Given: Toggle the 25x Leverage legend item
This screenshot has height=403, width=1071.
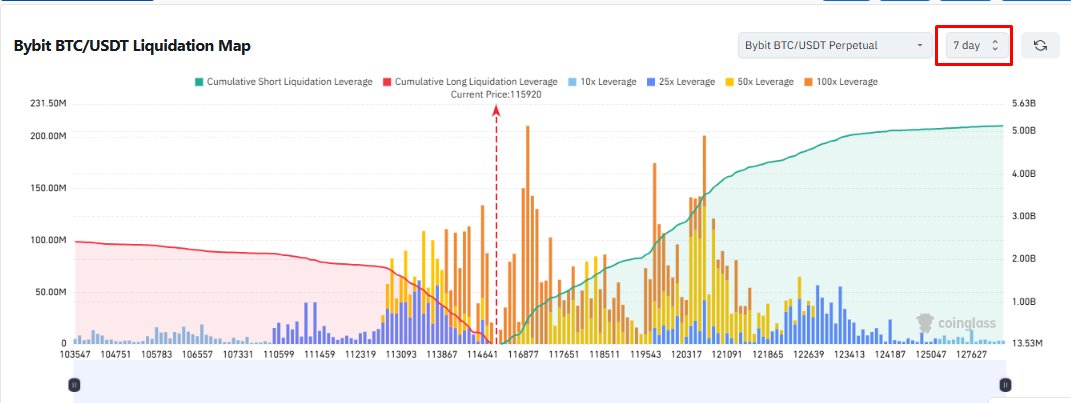Looking at the screenshot, I should (x=680, y=82).
